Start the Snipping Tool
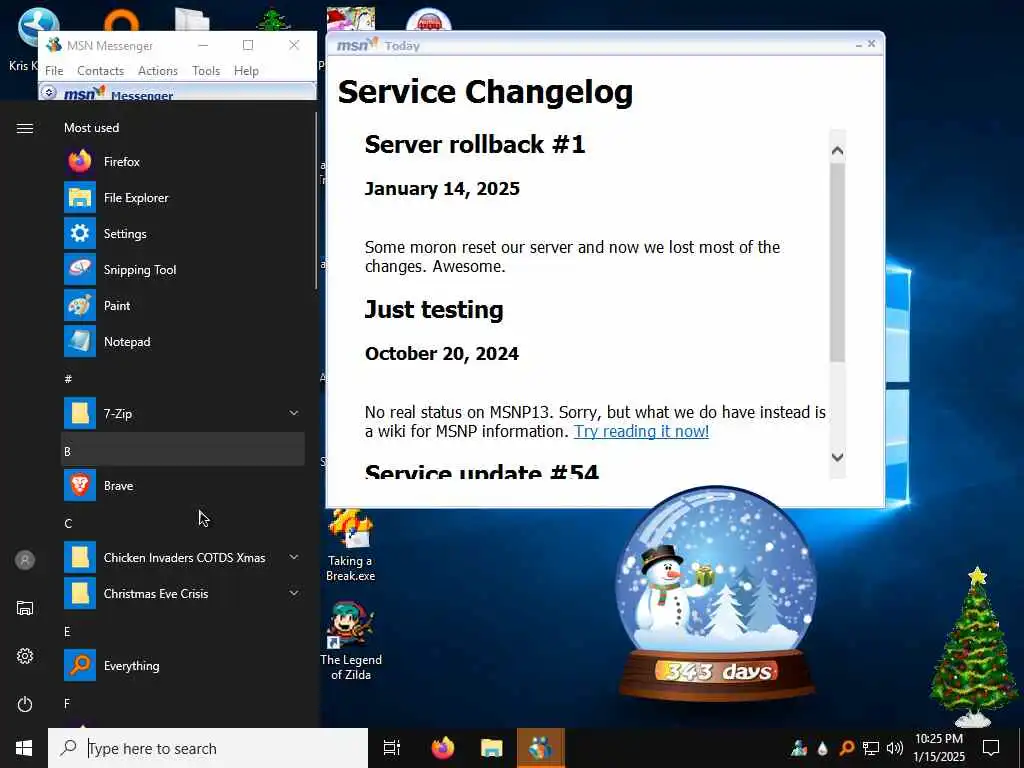The image size is (1024, 768). (x=183, y=269)
